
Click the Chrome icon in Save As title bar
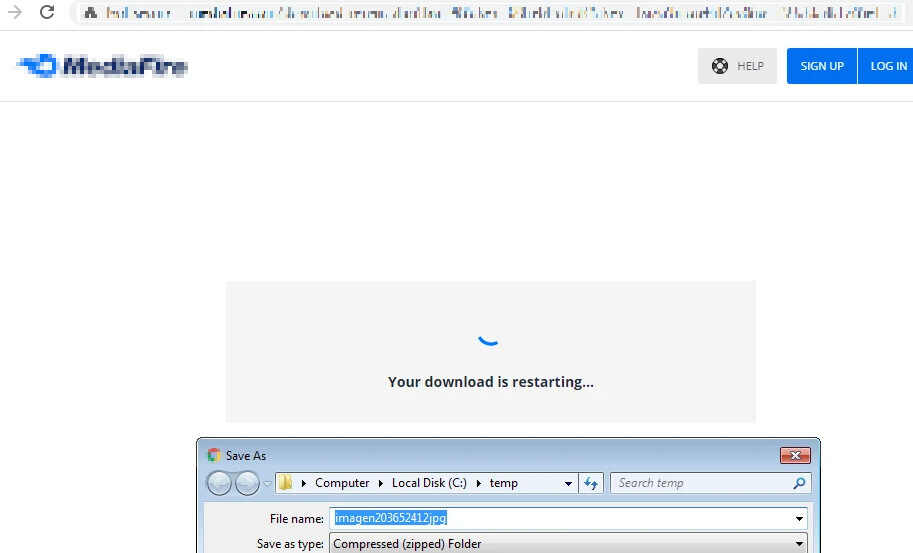[214, 455]
